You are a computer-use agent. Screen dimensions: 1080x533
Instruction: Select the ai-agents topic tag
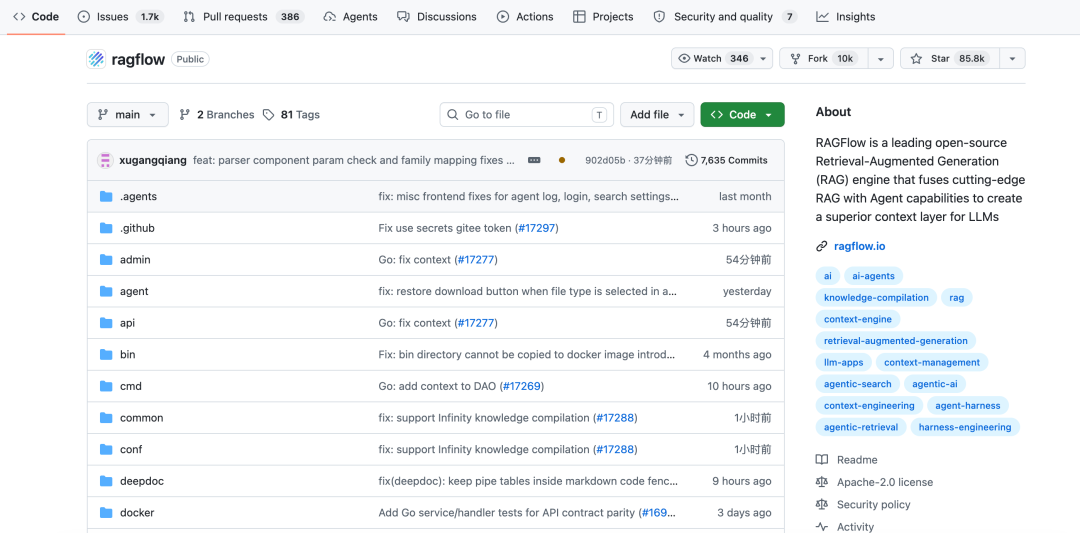coord(873,276)
